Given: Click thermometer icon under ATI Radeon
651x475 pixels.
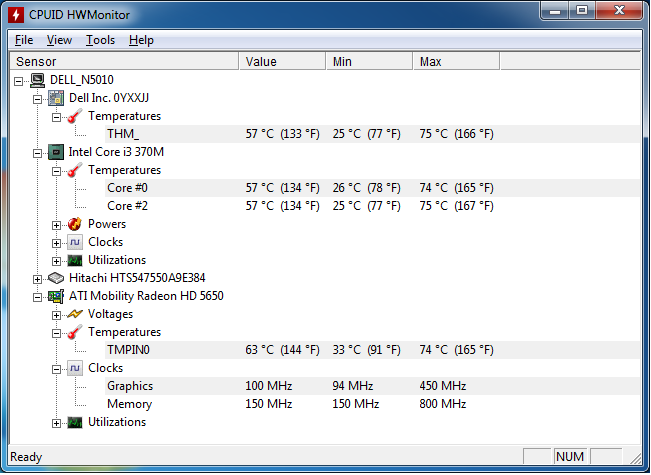Looking at the screenshot, I should point(75,332).
